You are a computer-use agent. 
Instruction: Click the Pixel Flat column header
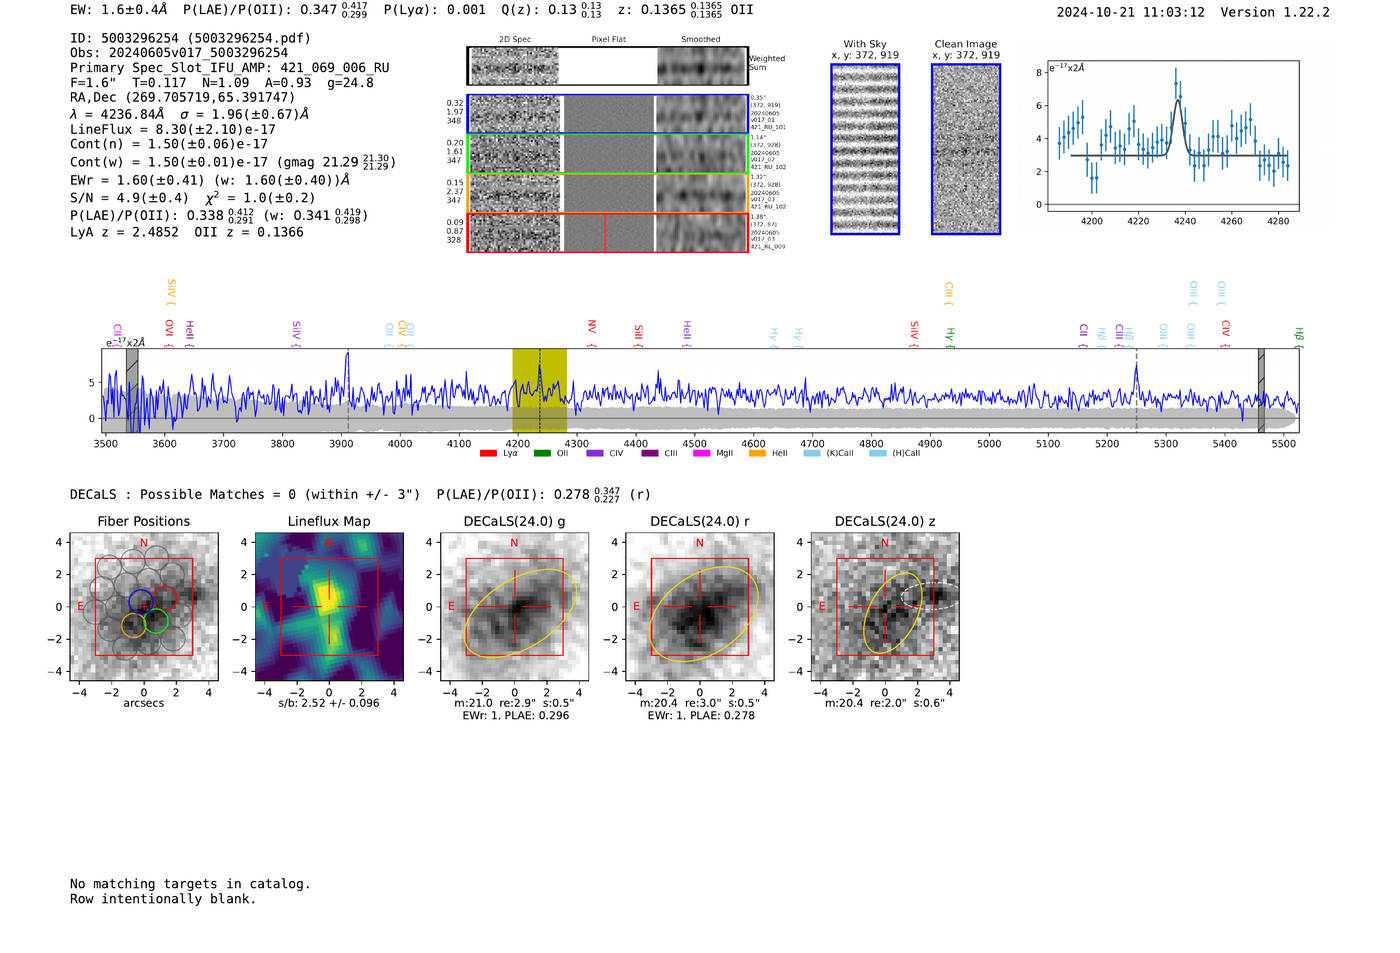point(608,40)
